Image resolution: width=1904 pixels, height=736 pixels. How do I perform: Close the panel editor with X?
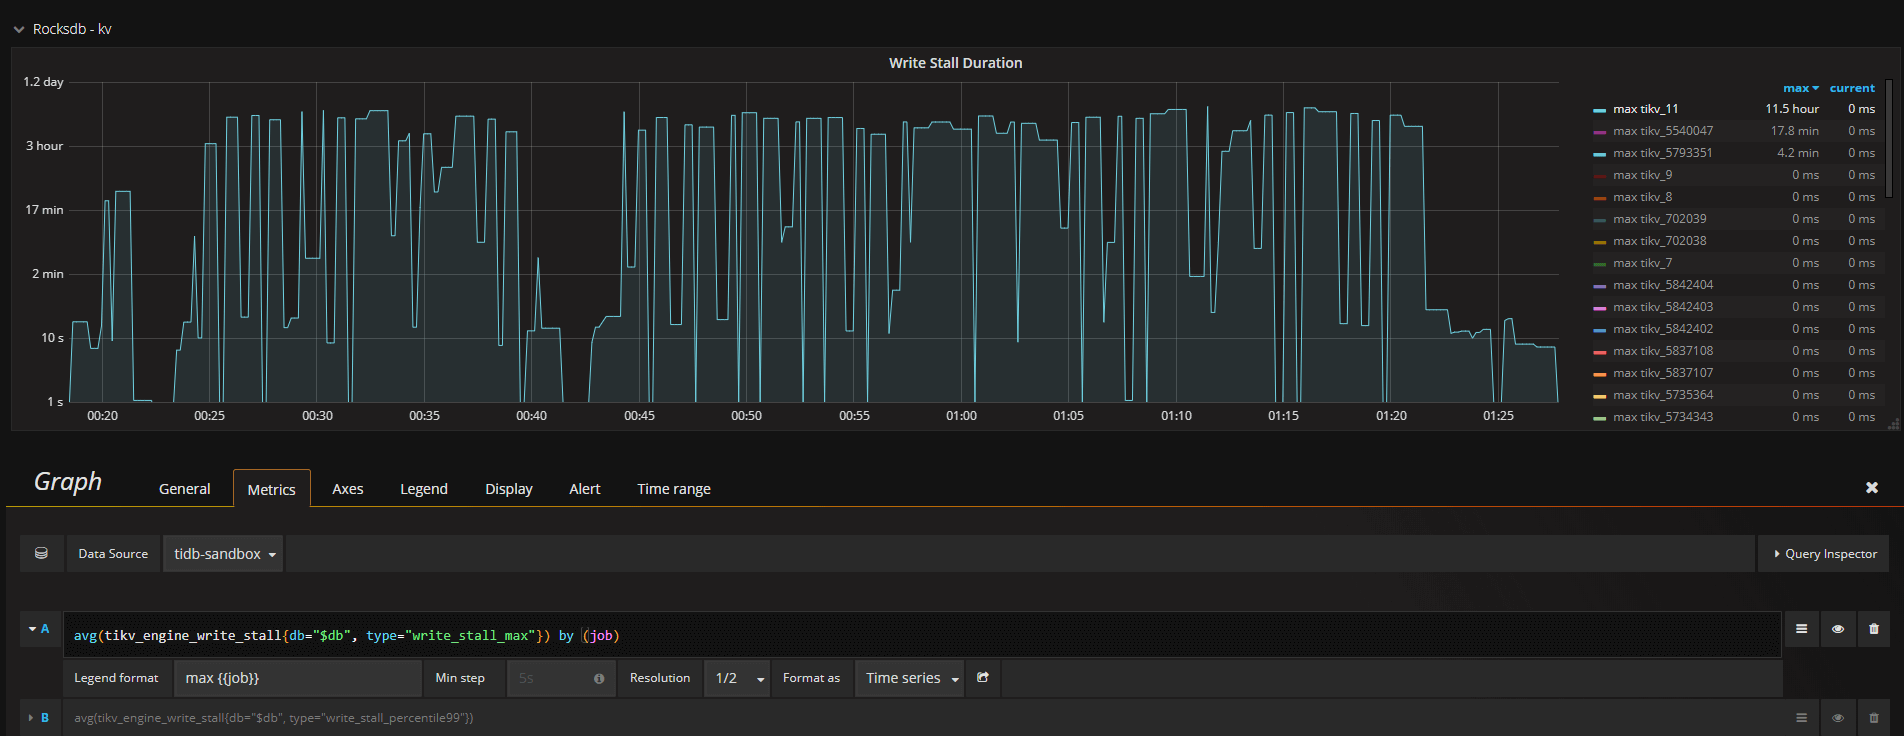[1872, 488]
